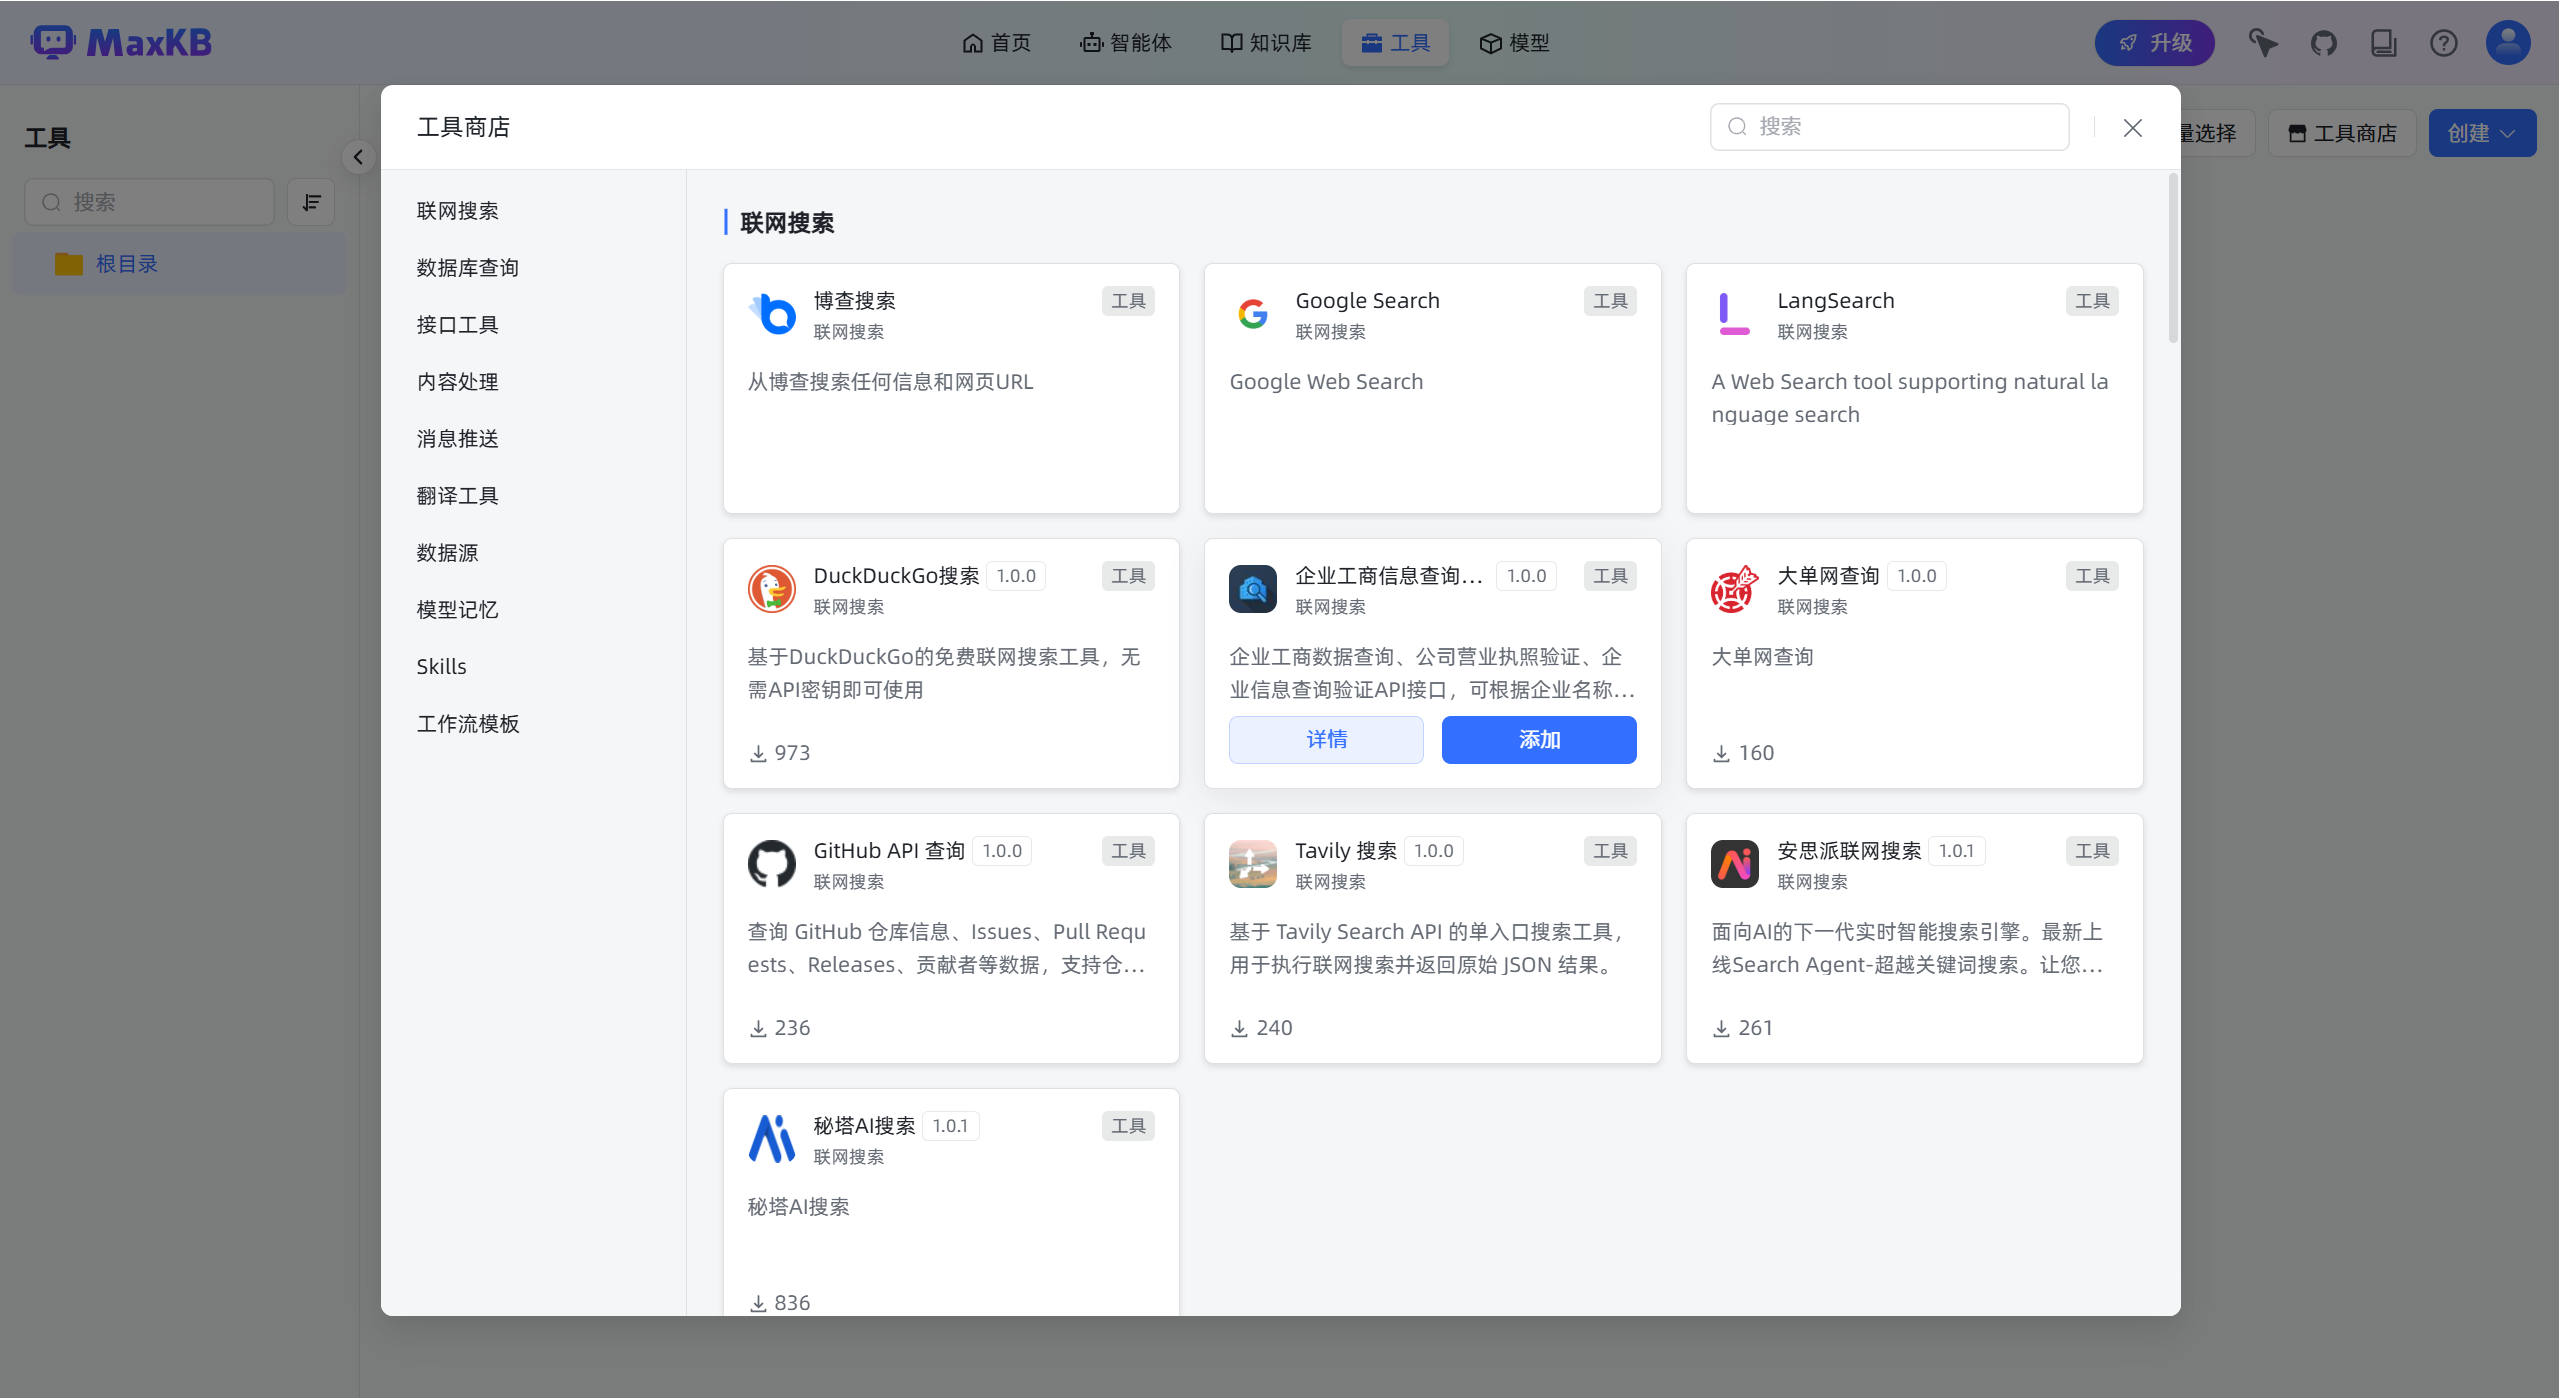This screenshot has width=2559, height=1398.
Task: Click the Google Search card title
Action: [x=1367, y=301]
